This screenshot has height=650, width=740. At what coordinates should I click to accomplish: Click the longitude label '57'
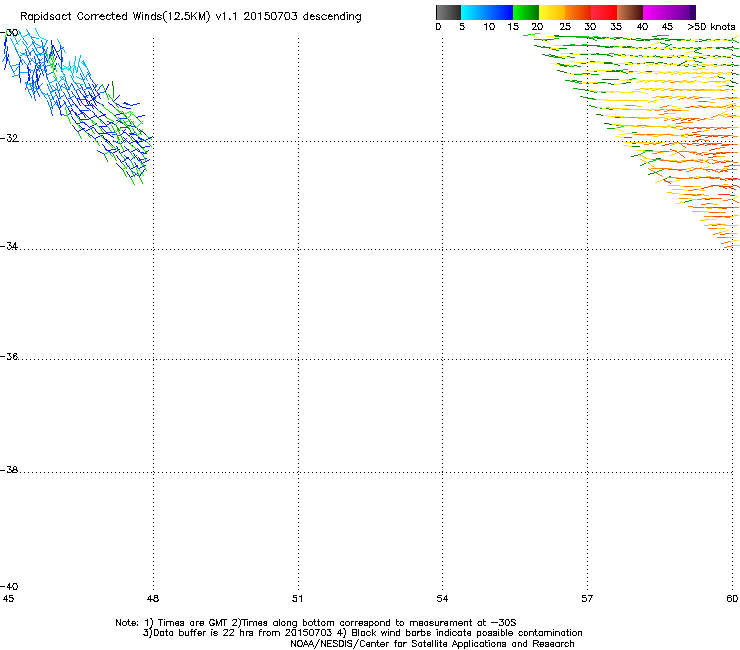coord(587,599)
